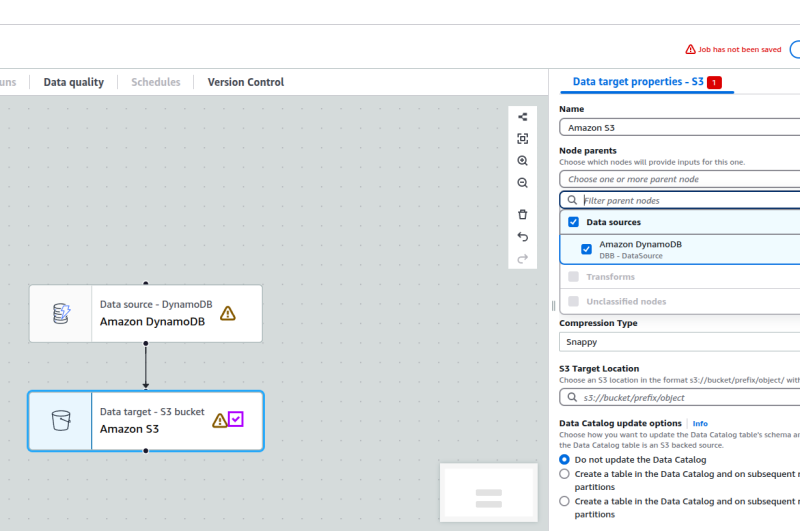
Task: Switch to the Data quality tab
Action: 73,82
